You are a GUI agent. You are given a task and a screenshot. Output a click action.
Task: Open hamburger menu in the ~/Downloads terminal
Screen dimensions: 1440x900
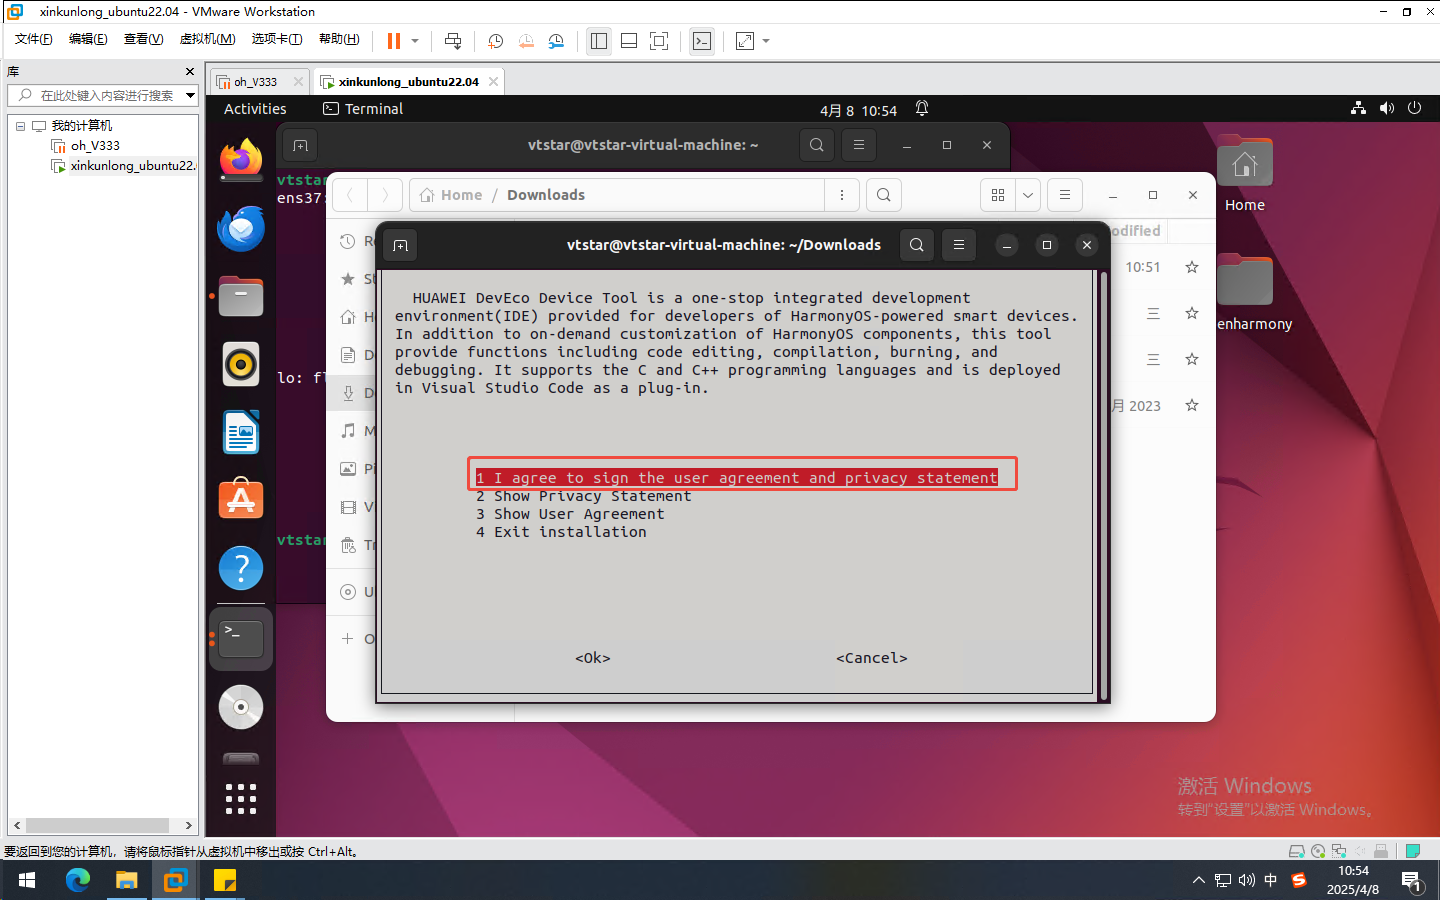pos(958,245)
